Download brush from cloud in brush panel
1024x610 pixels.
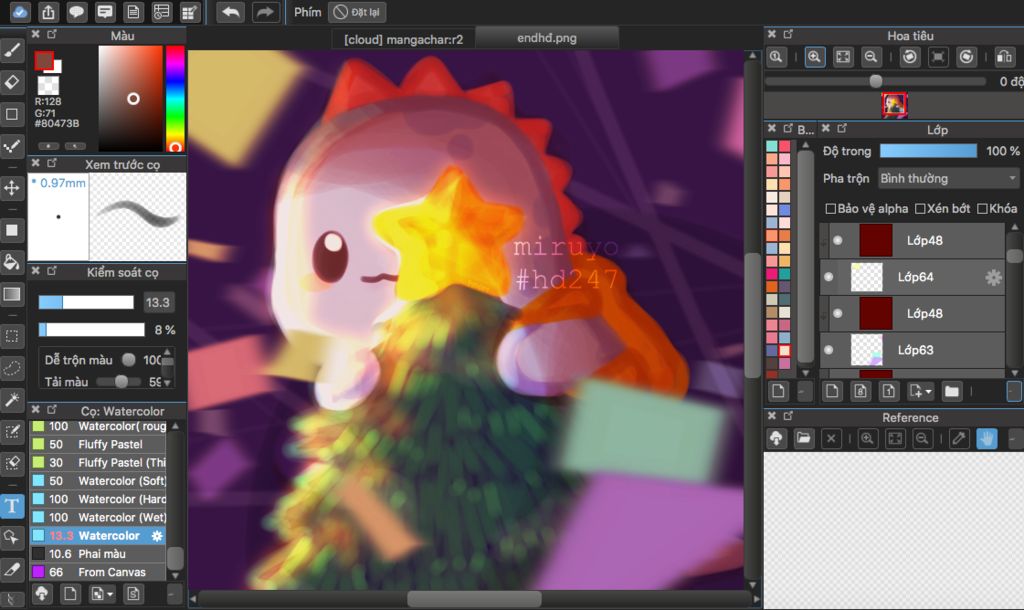pos(42,593)
